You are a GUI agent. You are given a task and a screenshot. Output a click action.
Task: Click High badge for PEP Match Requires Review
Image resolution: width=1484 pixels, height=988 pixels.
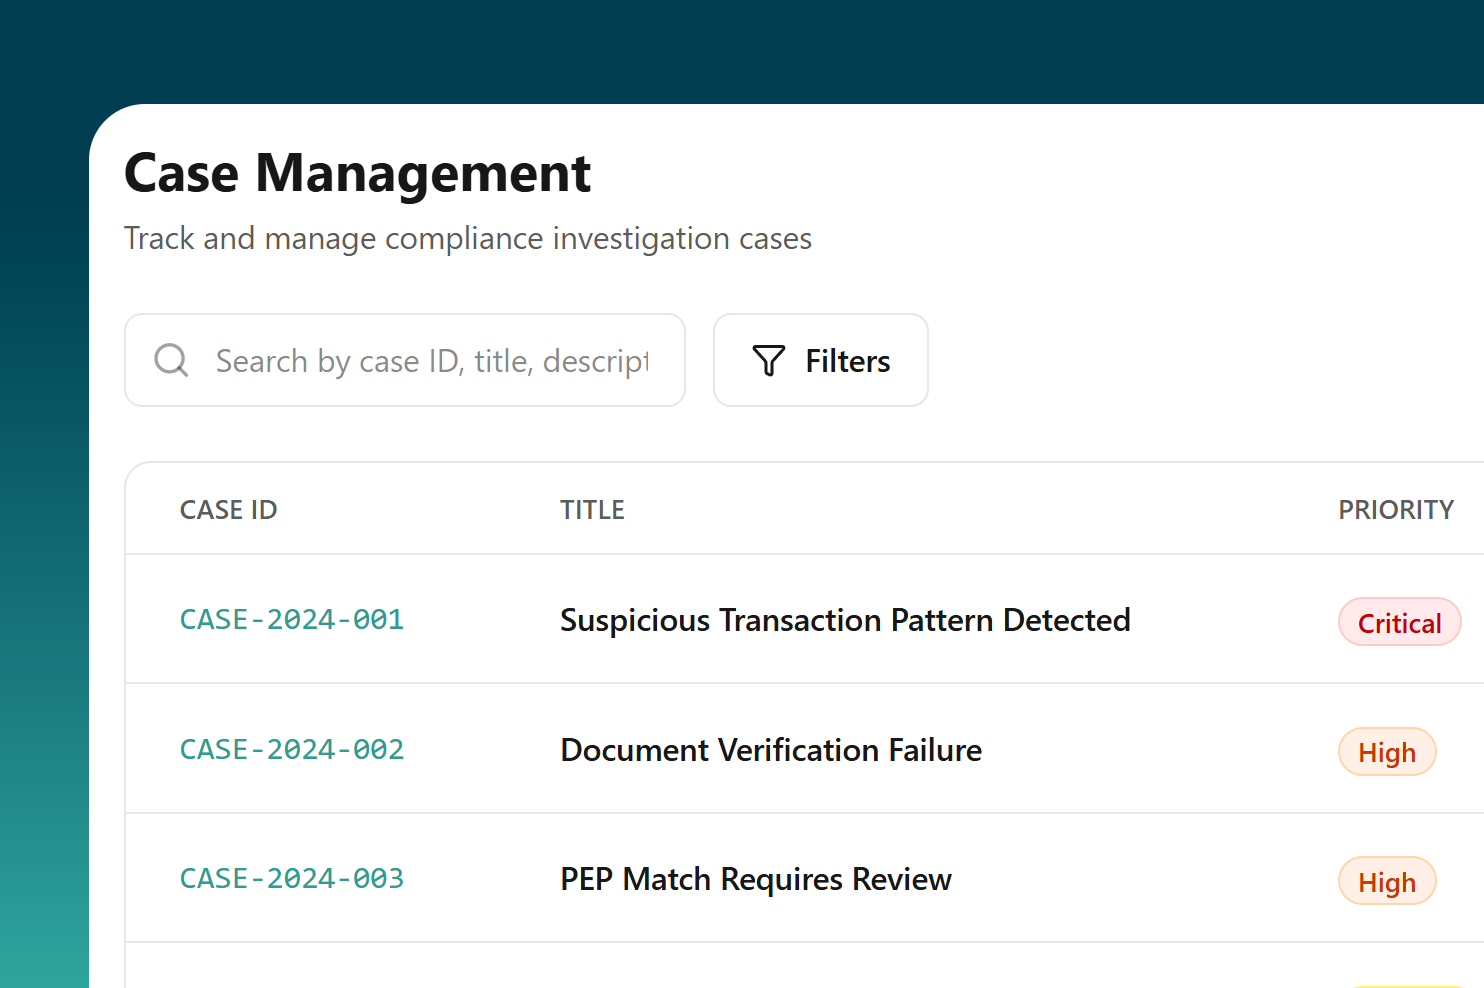(x=1387, y=881)
